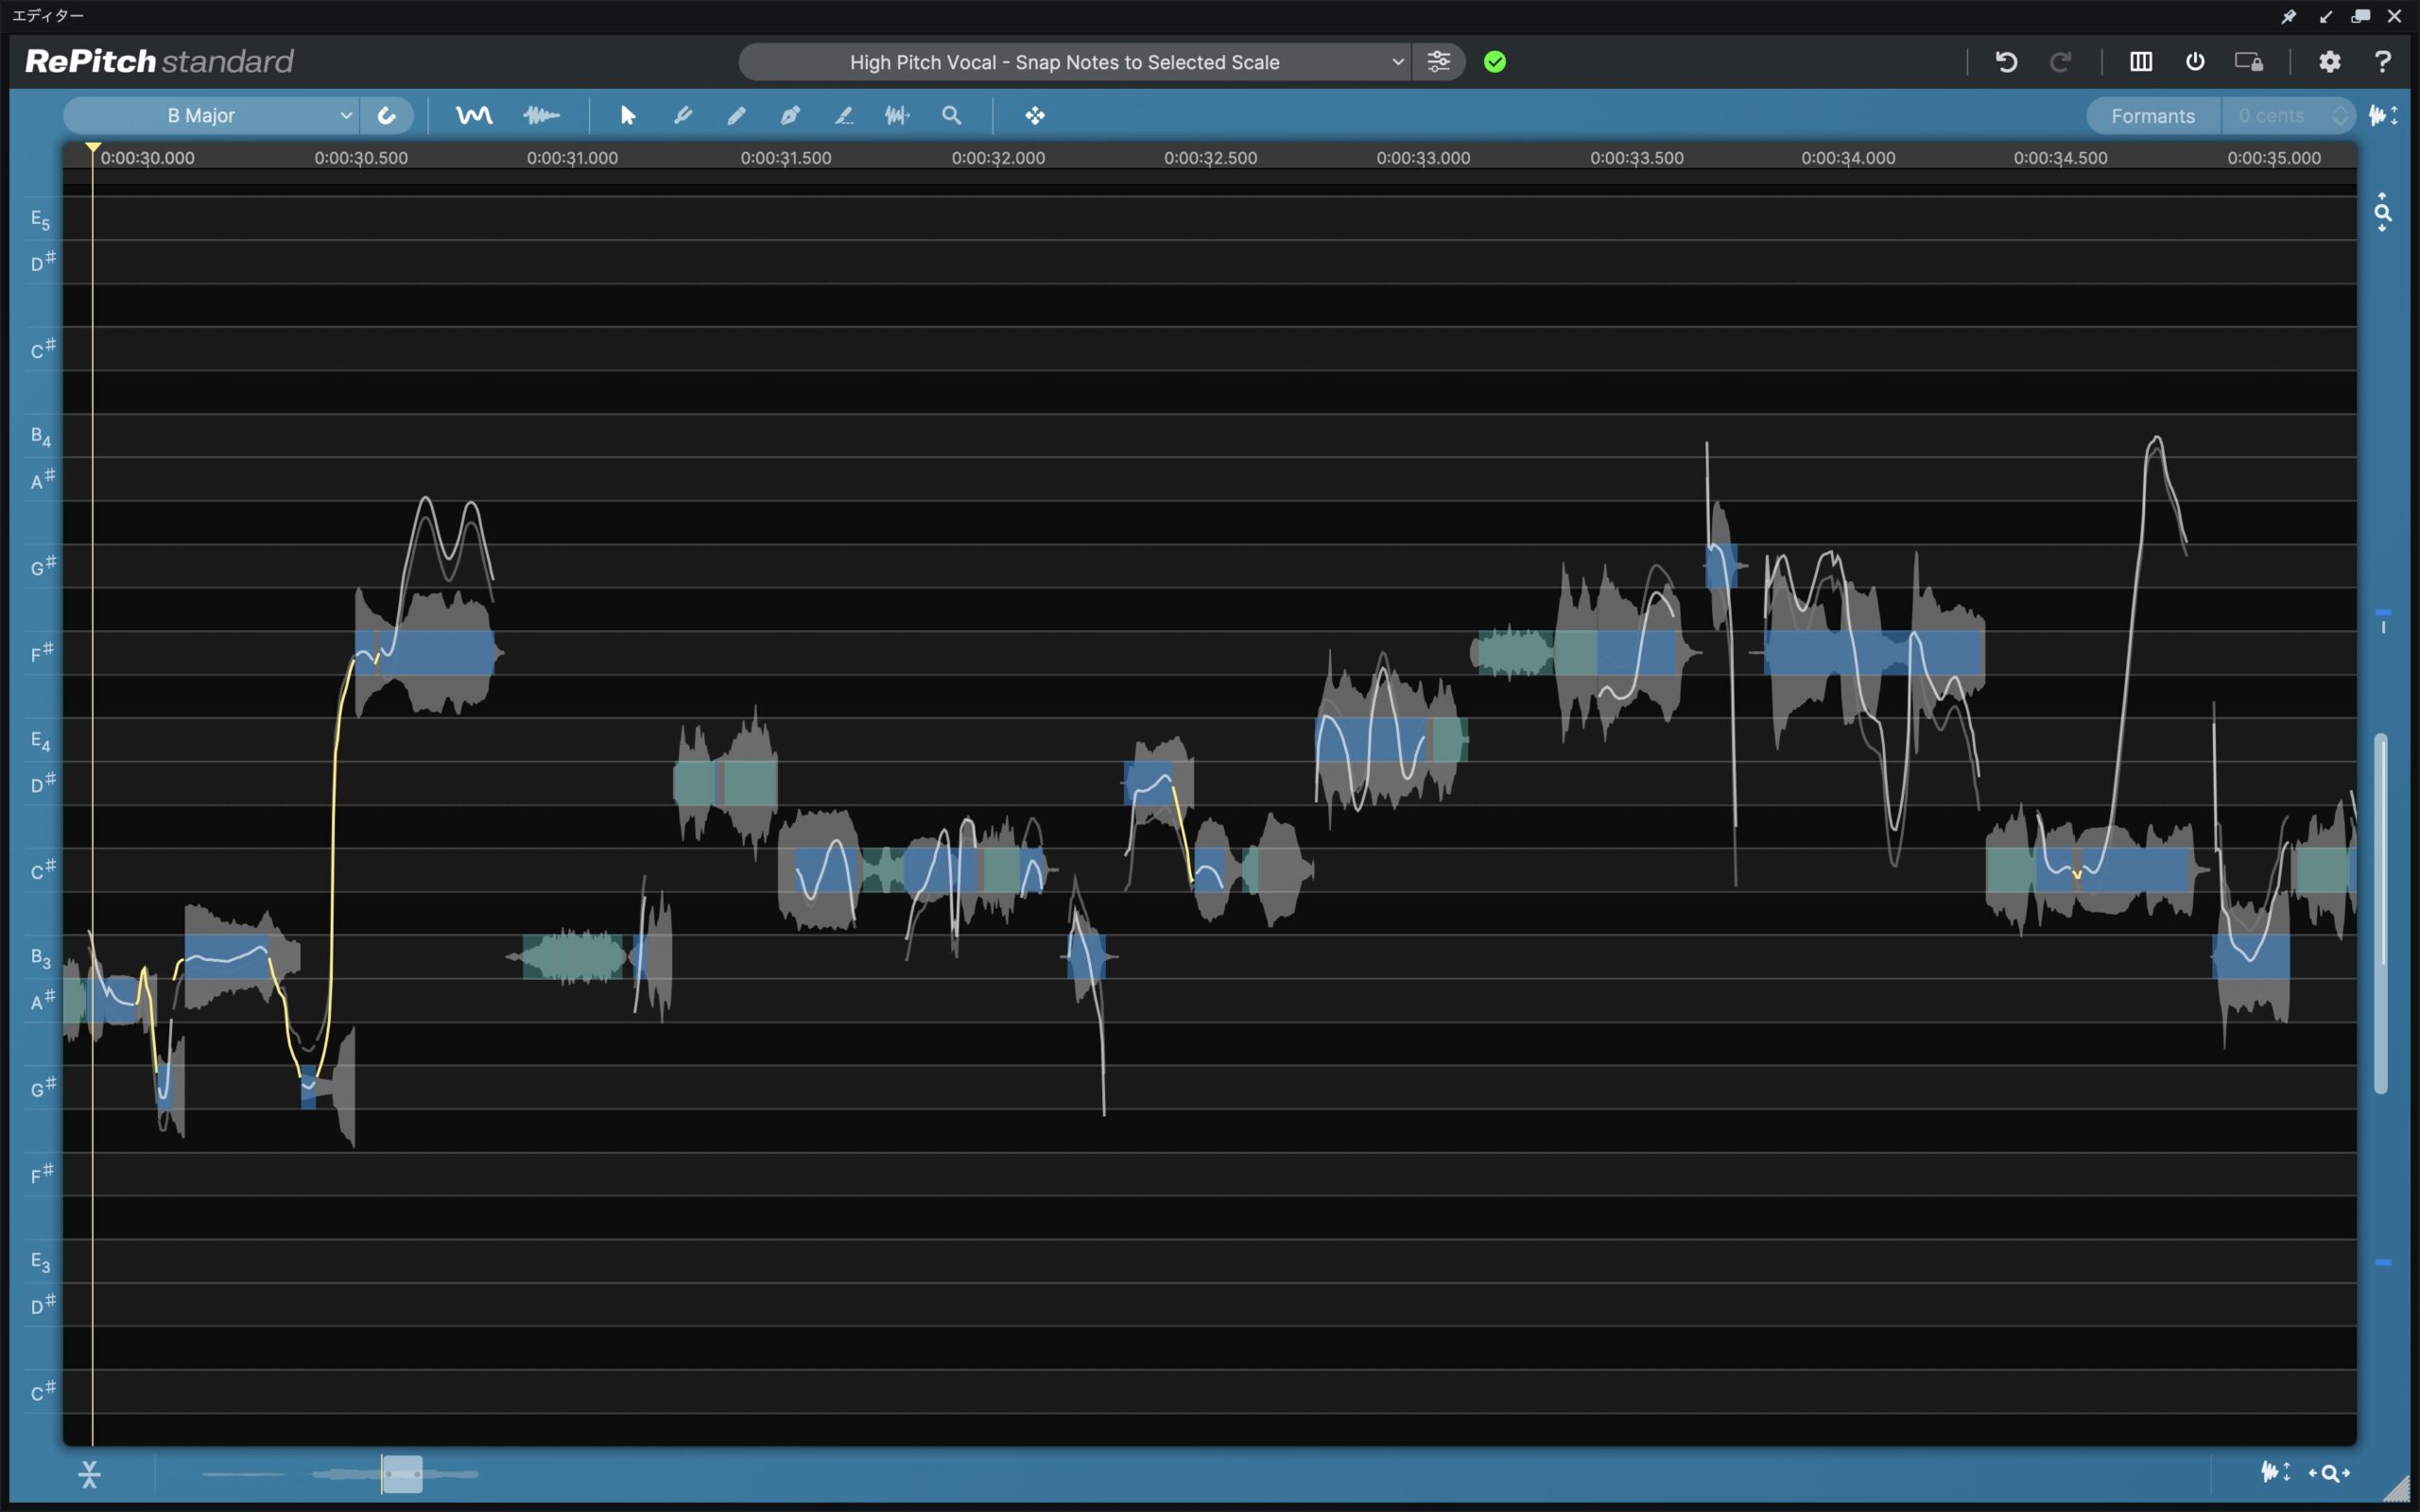Image resolution: width=2420 pixels, height=1512 pixels.
Task: Click timeline ruler at 0:00:34.500
Action: pyautogui.click(x=2060, y=158)
